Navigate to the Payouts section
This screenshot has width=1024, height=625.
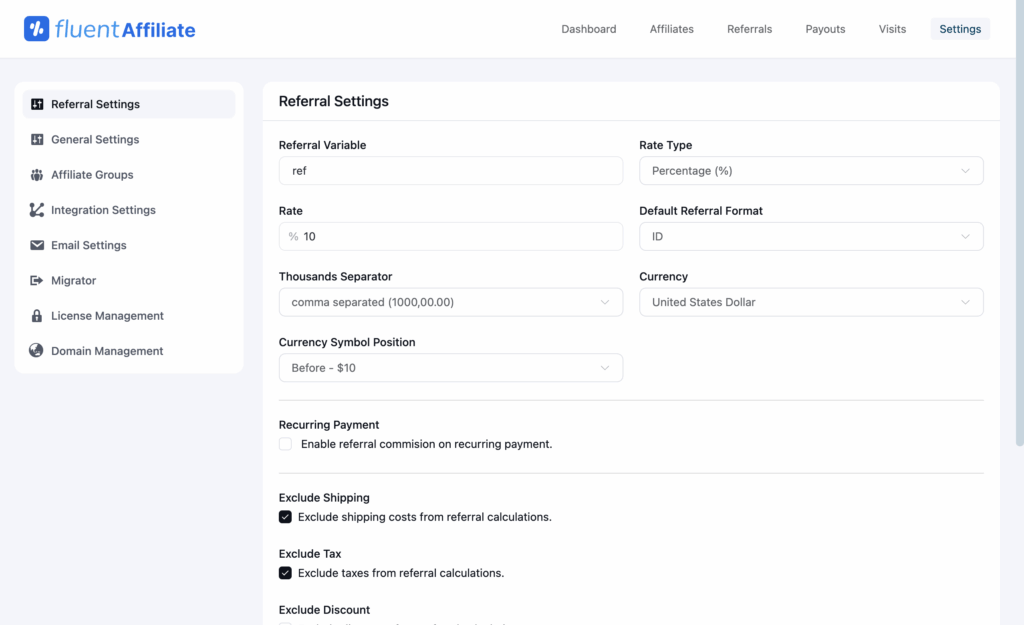[x=825, y=29]
